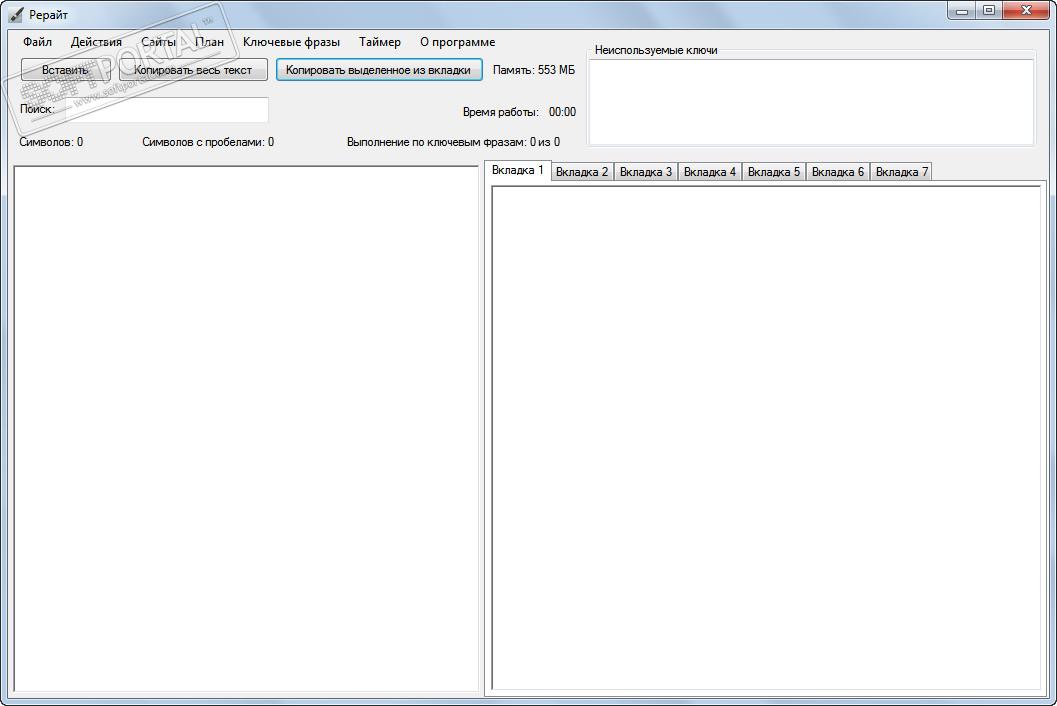Open the О программе menu
This screenshot has width=1057, height=706.
458,42
